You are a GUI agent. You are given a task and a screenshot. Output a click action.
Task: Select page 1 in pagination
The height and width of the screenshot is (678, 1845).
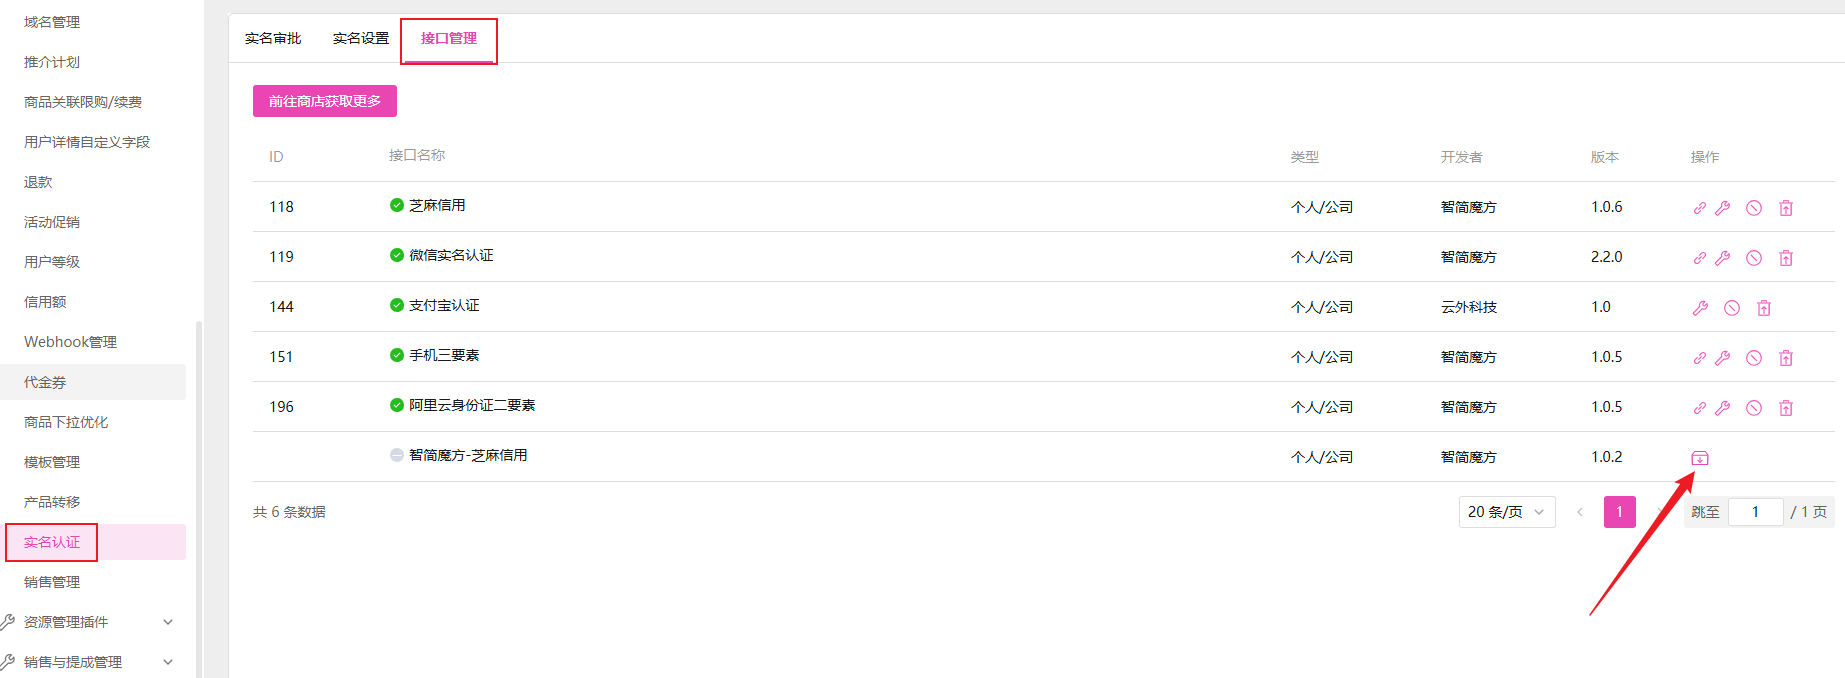point(1620,512)
